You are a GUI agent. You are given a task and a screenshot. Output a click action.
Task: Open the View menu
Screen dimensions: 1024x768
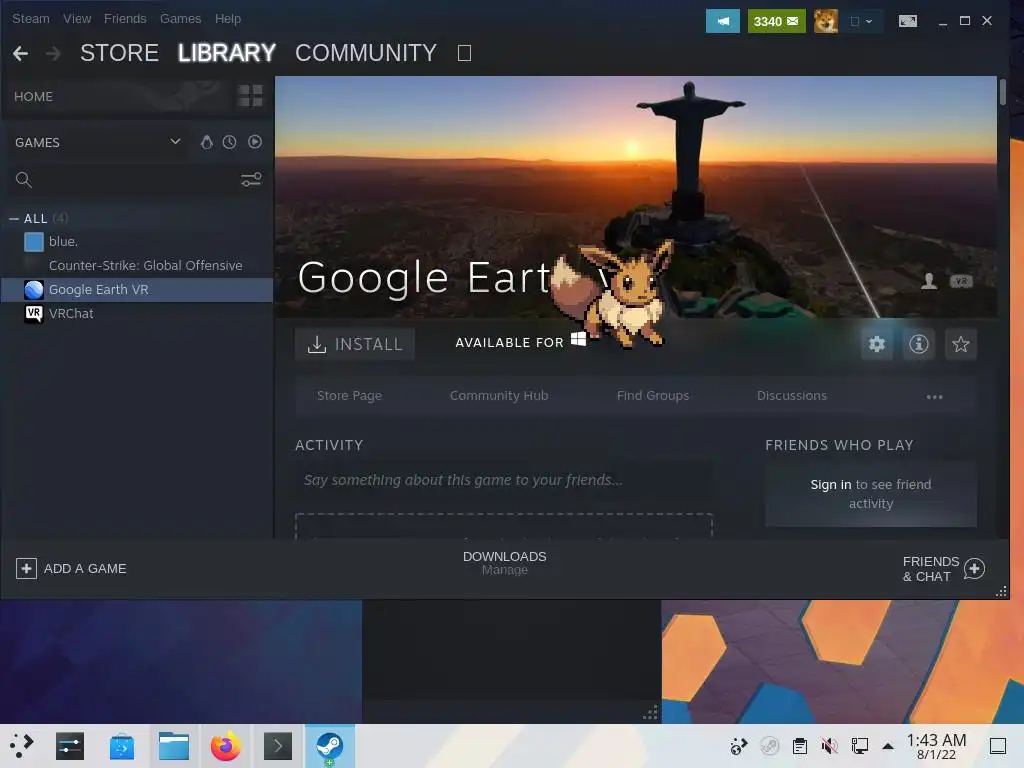coord(77,19)
